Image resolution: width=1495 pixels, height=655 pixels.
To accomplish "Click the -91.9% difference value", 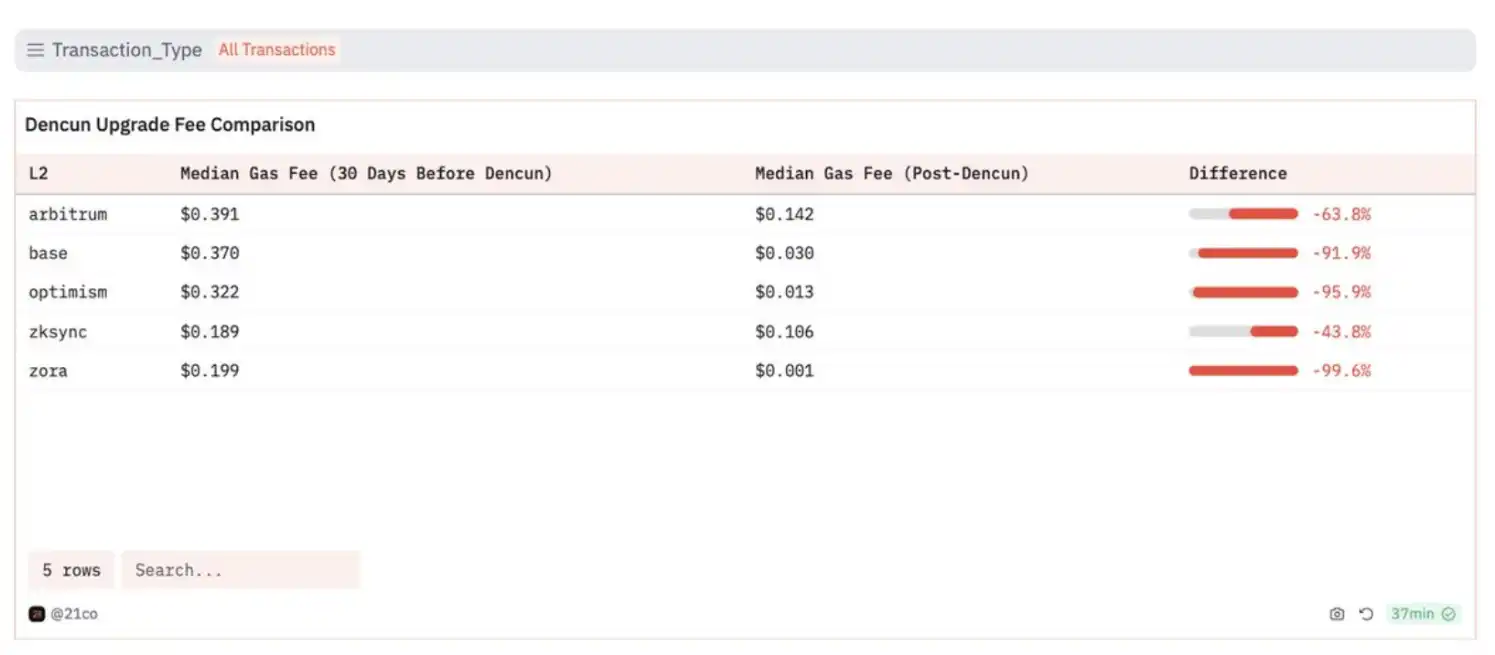I will (1341, 253).
